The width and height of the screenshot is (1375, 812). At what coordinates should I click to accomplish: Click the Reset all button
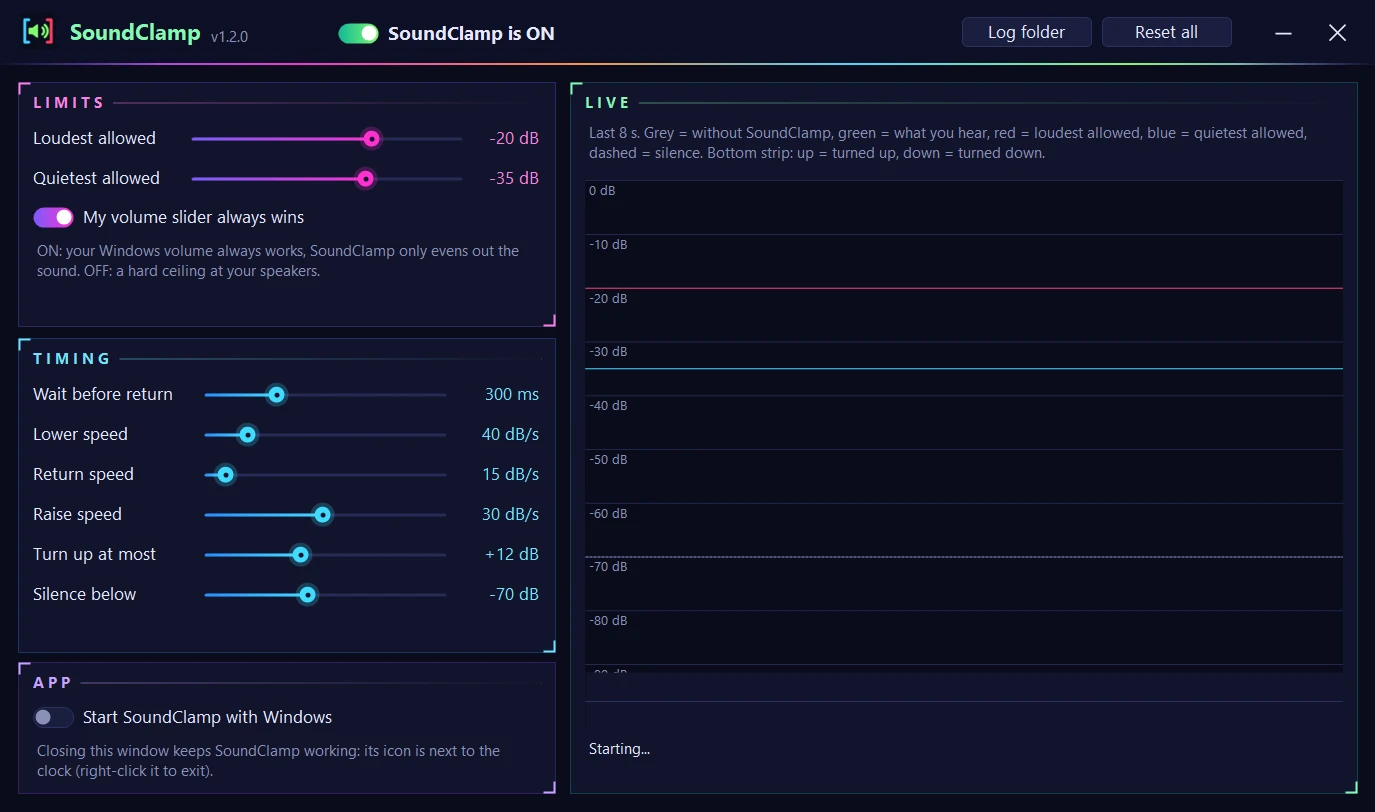1166,32
